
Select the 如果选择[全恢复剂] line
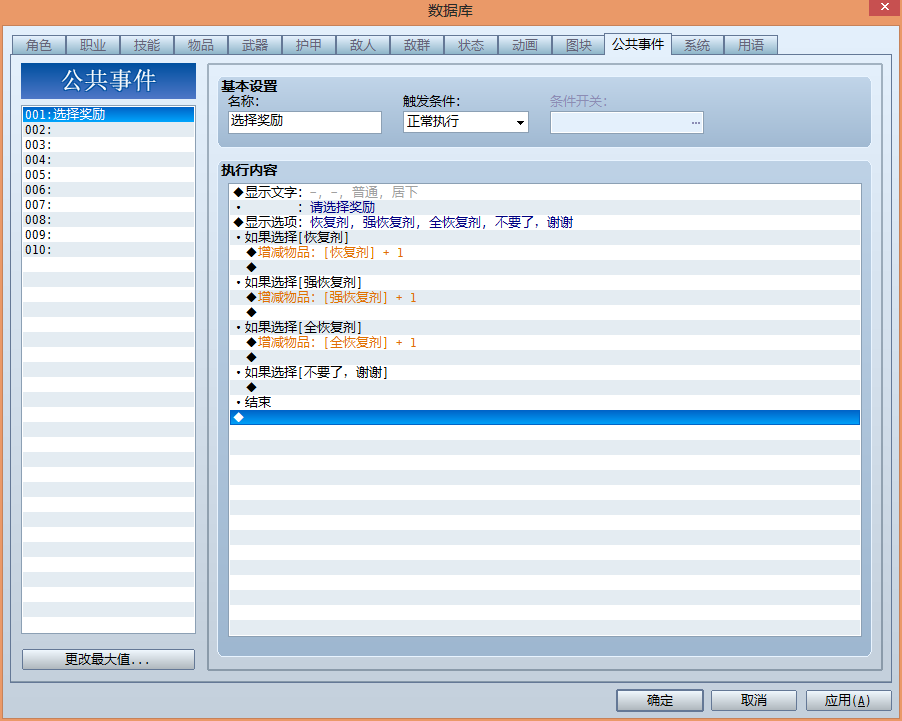[x=545, y=327]
